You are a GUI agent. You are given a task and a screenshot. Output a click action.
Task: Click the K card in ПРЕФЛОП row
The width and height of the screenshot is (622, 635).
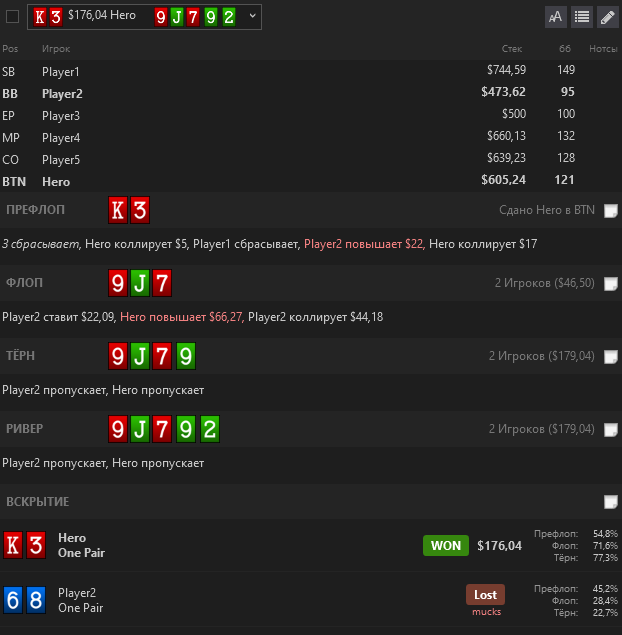click(x=118, y=210)
